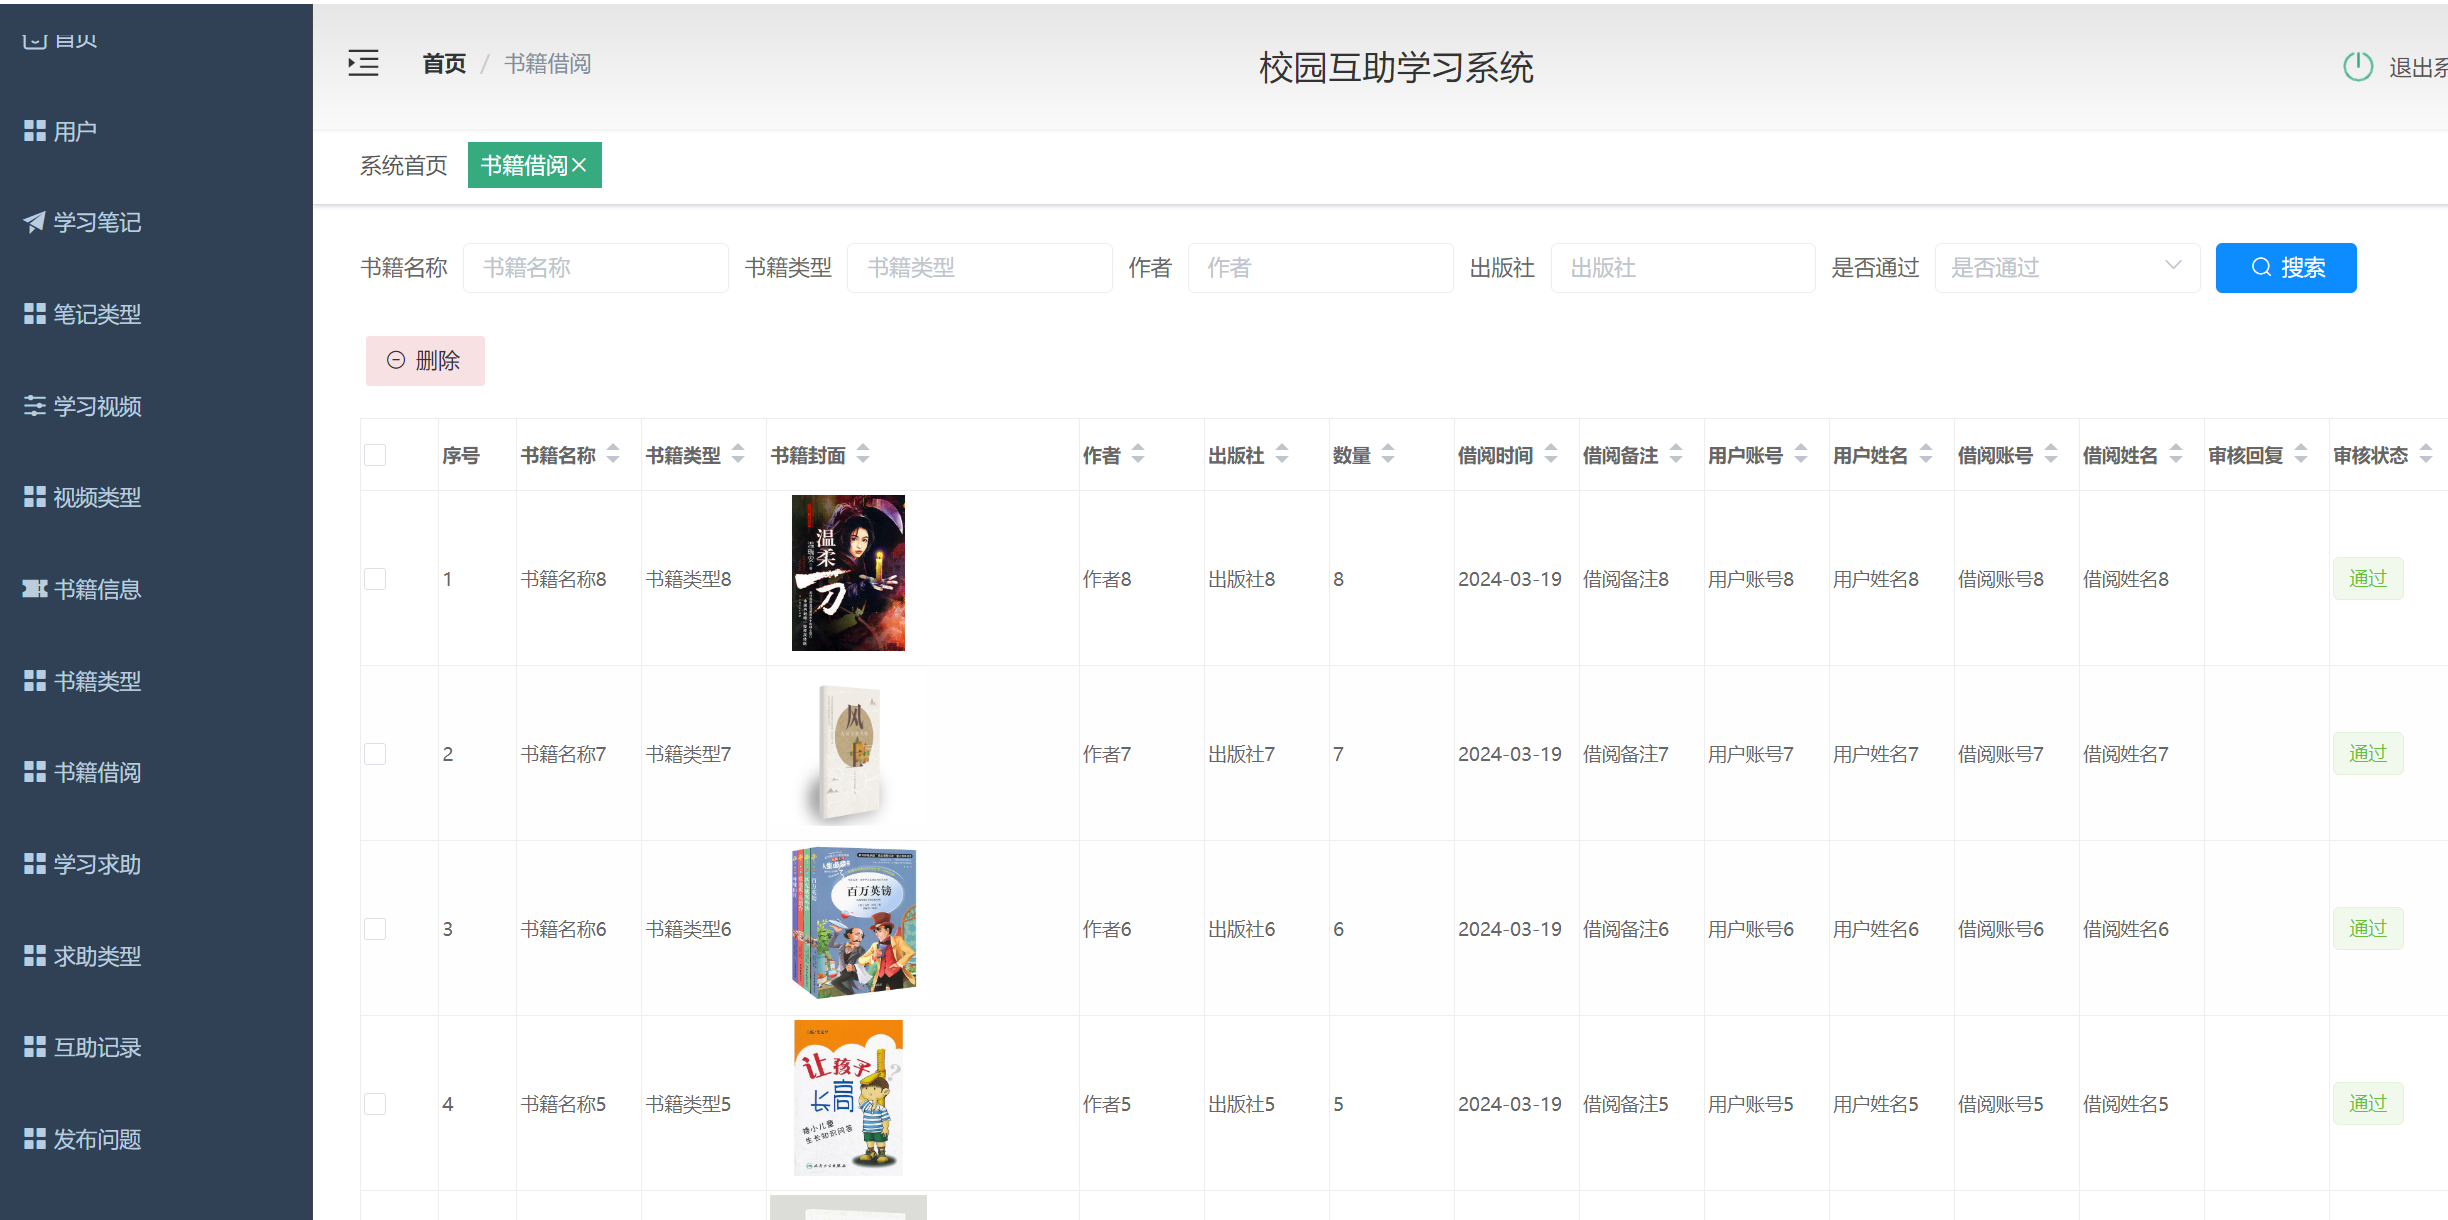
Task: Open the 是否通过 dropdown filter
Action: (2066, 268)
